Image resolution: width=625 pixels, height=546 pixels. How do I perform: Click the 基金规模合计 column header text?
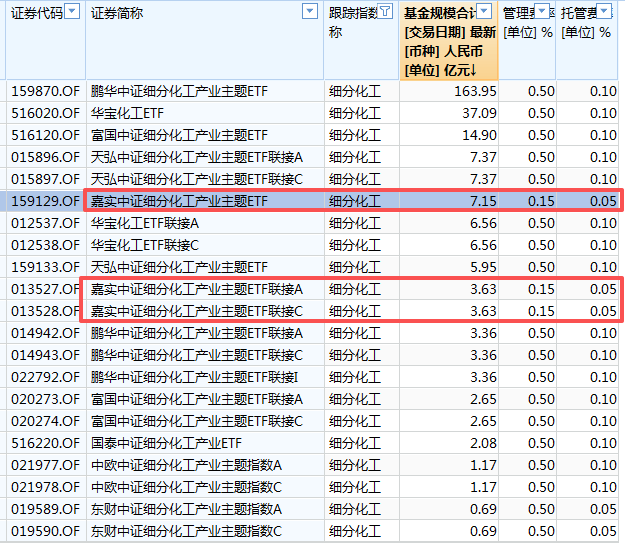coord(438,13)
